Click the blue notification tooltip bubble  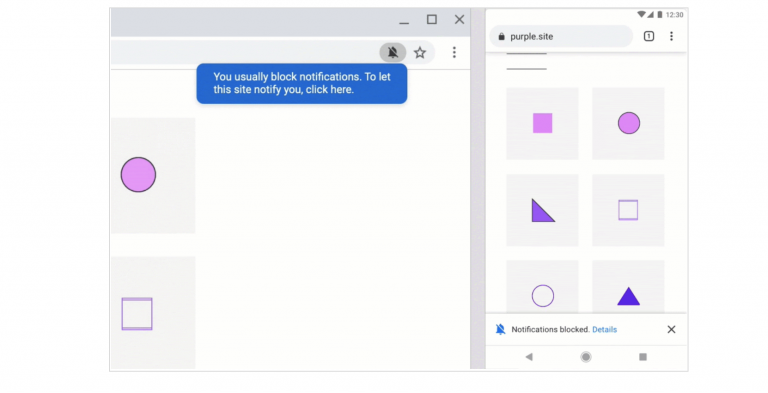(x=302, y=83)
